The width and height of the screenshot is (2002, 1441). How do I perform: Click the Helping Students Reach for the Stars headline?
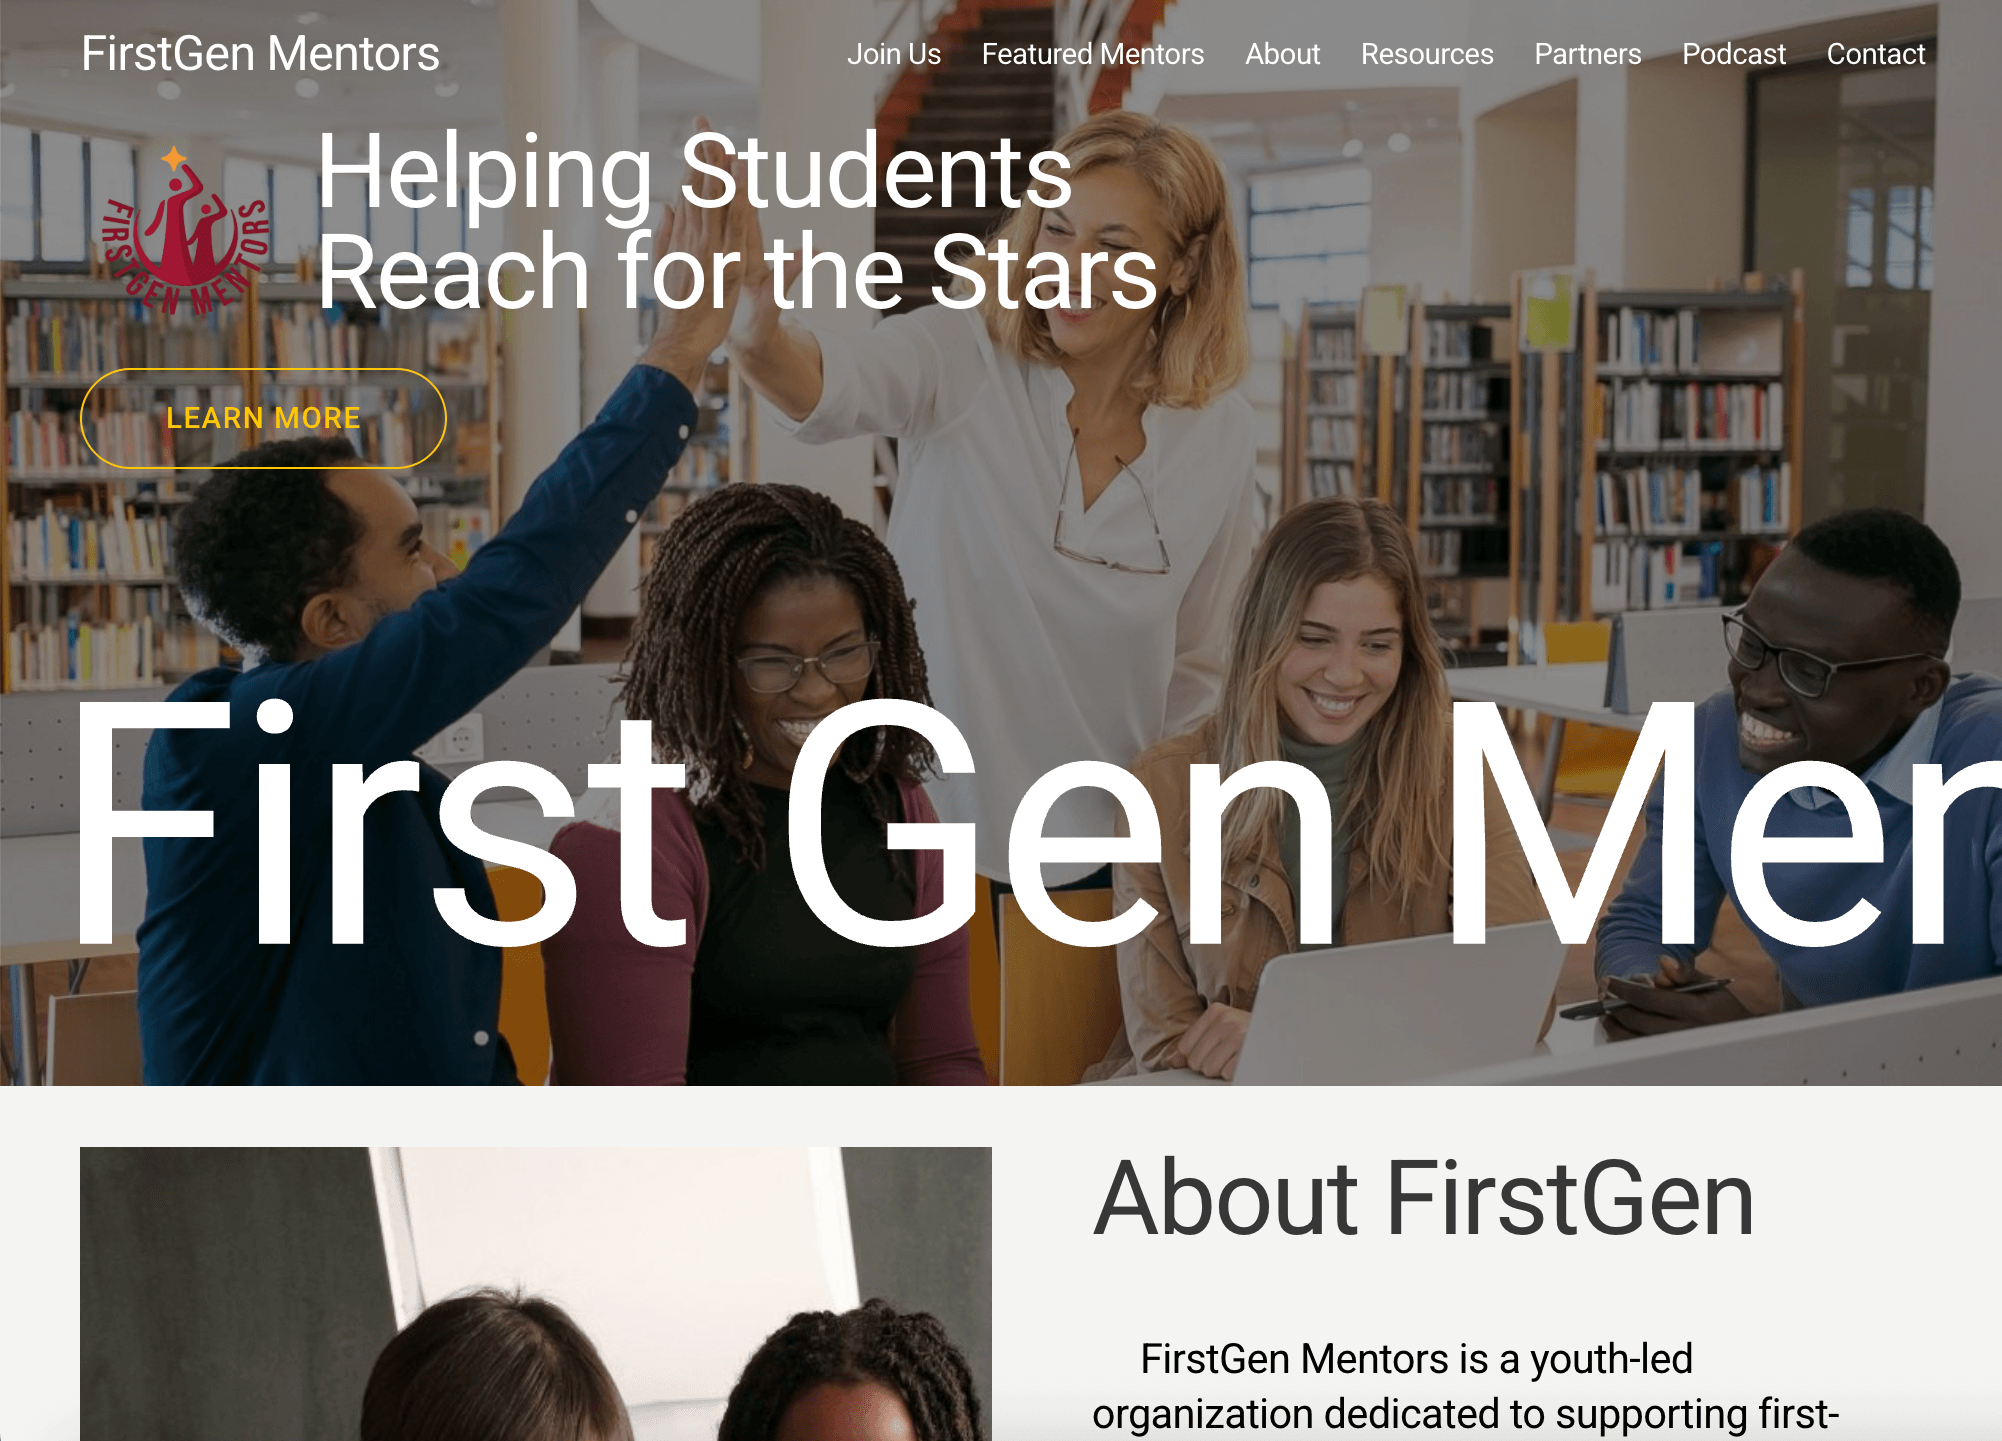[738, 221]
